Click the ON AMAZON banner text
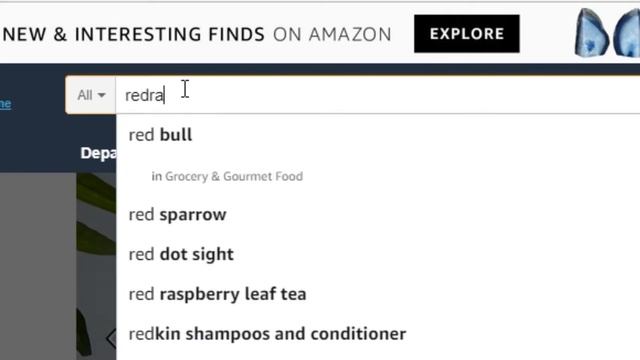Image resolution: width=640 pixels, height=360 pixels. coord(332,34)
